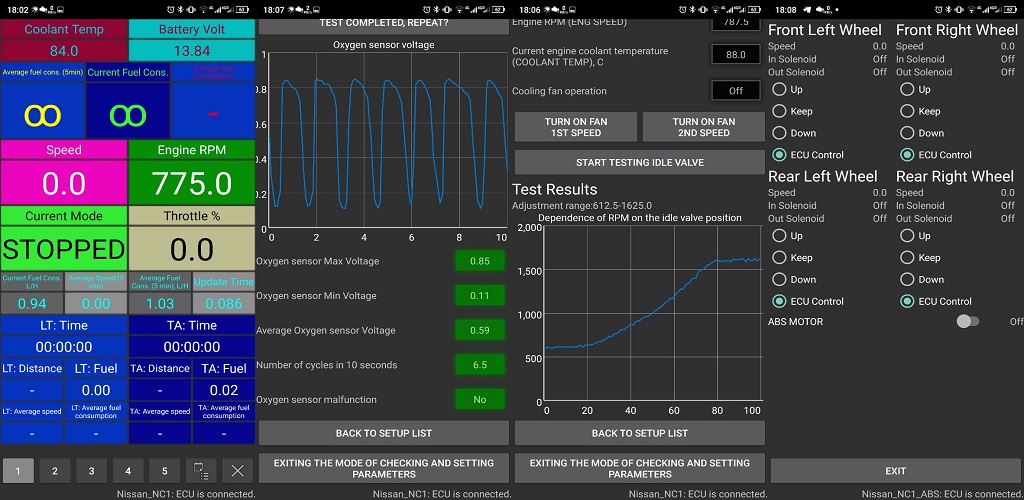This screenshot has height=500, width=1024.
Task: Select Down for Rear Left Wheel
Action: 779,279
